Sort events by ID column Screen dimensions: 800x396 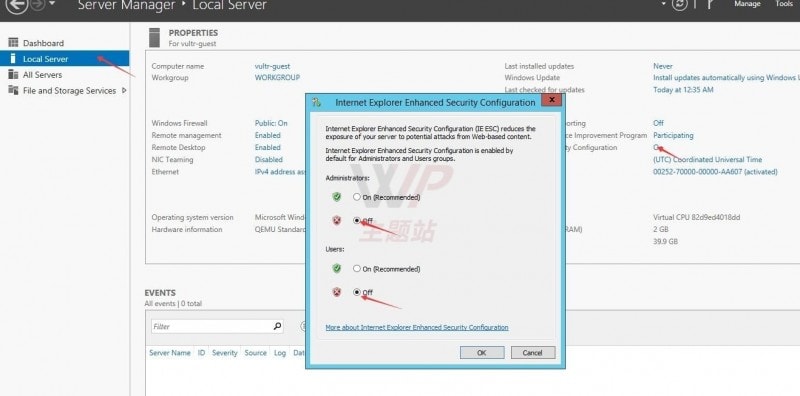pos(202,353)
